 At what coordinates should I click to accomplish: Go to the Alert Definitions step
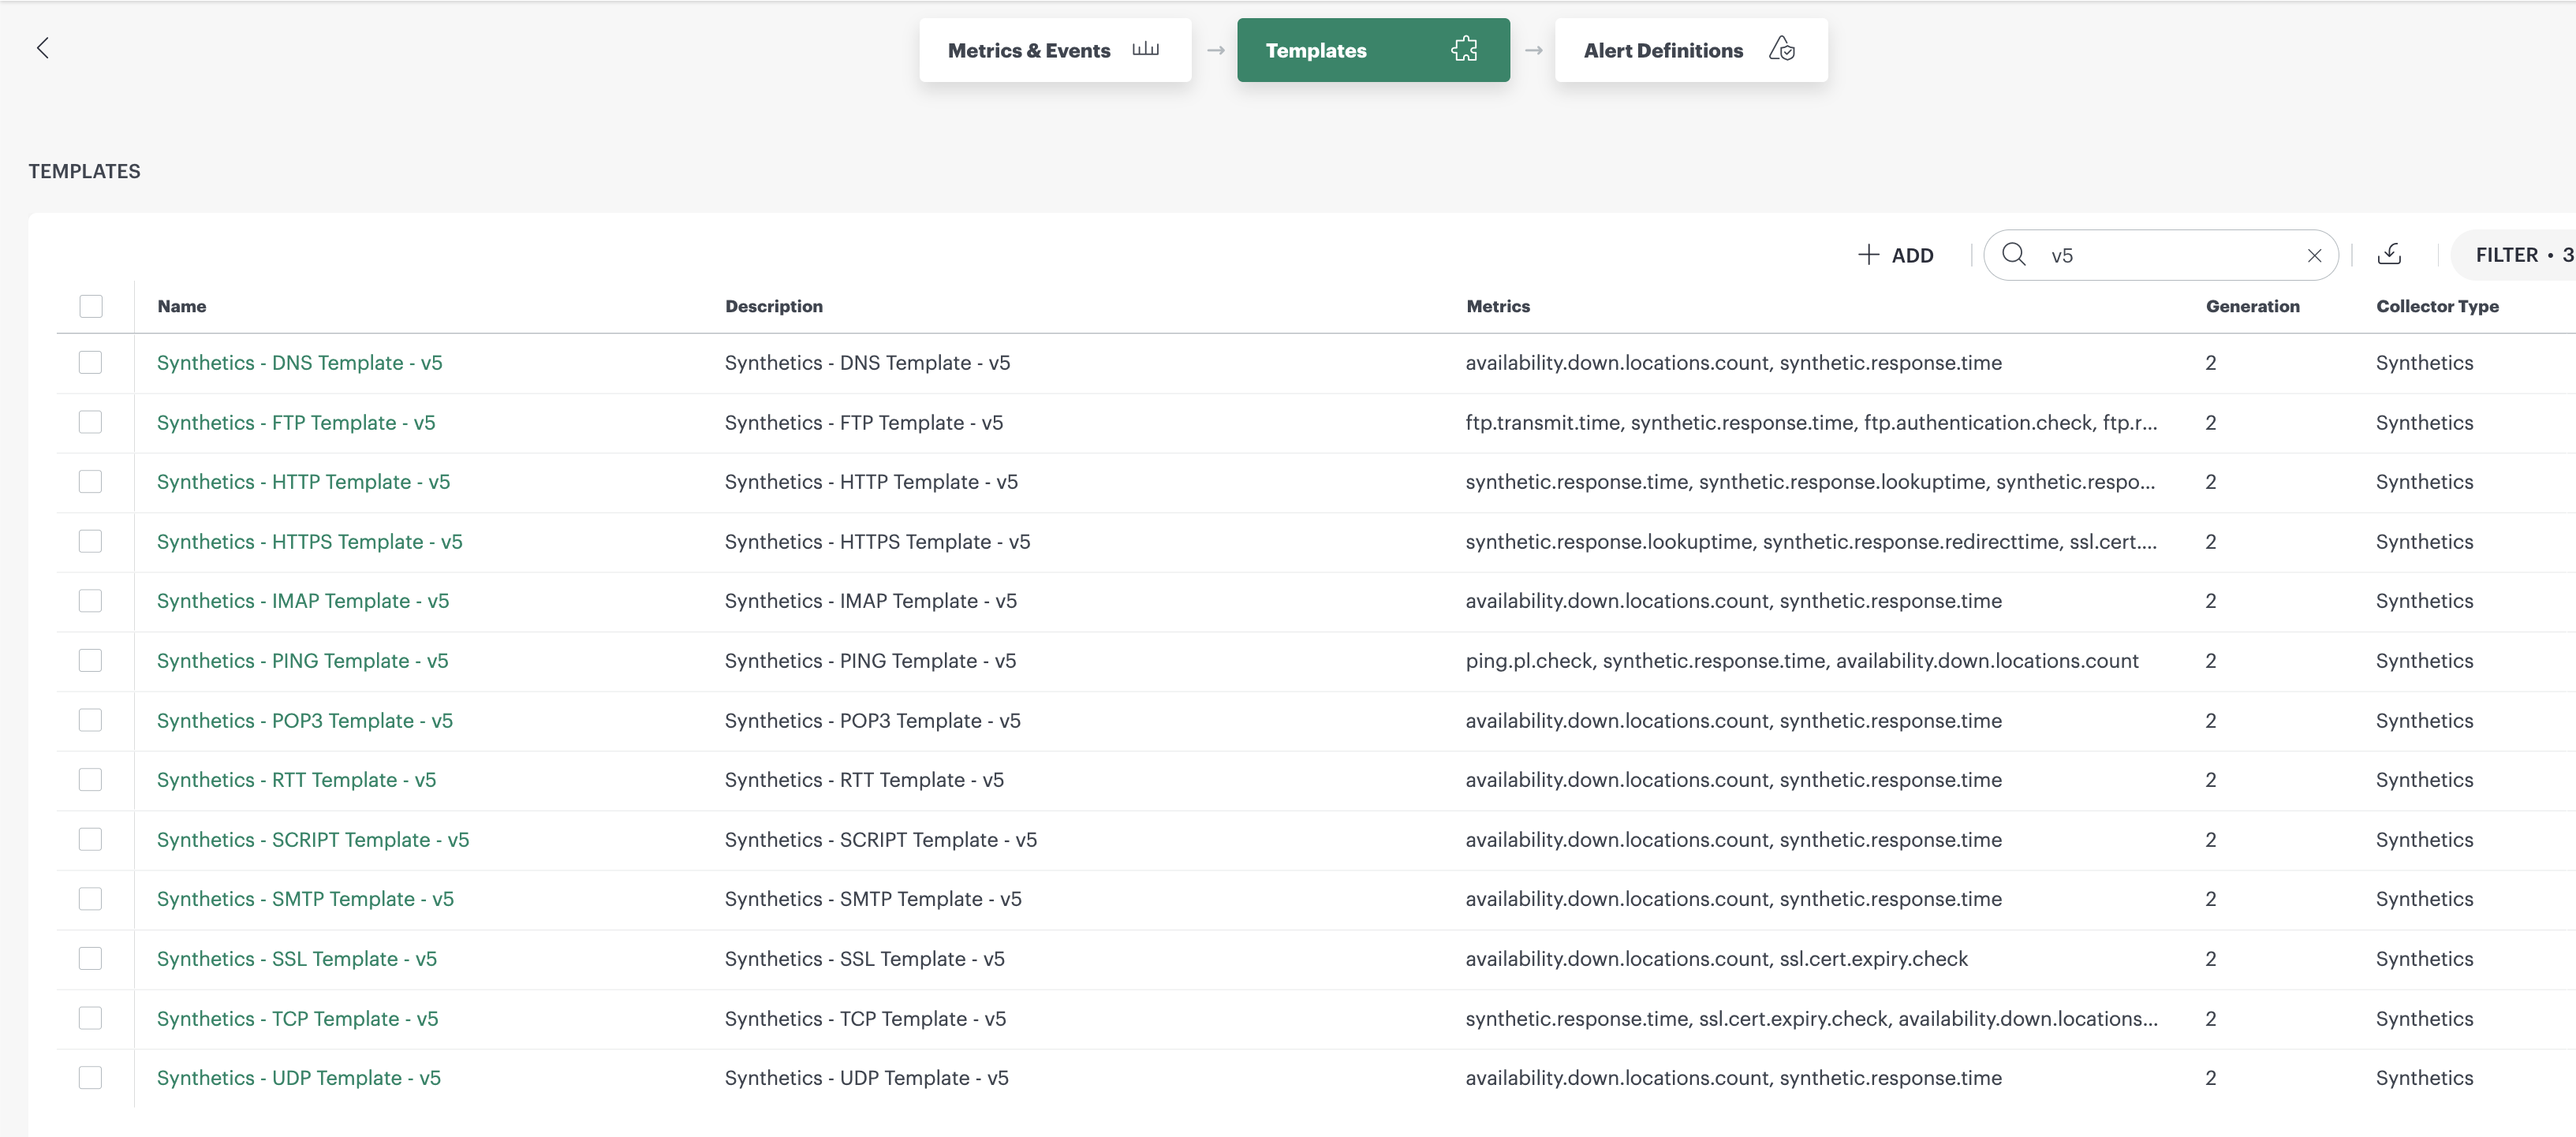1662,50
